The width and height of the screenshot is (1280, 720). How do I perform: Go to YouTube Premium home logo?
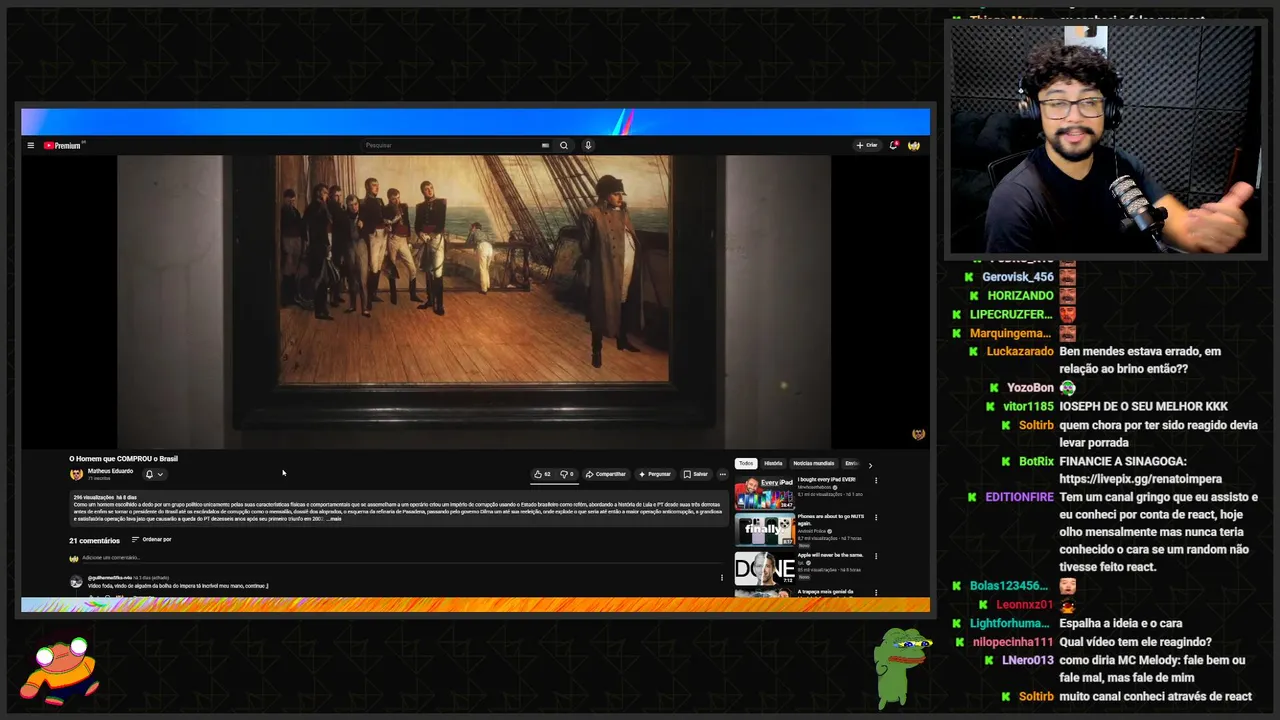62,146
